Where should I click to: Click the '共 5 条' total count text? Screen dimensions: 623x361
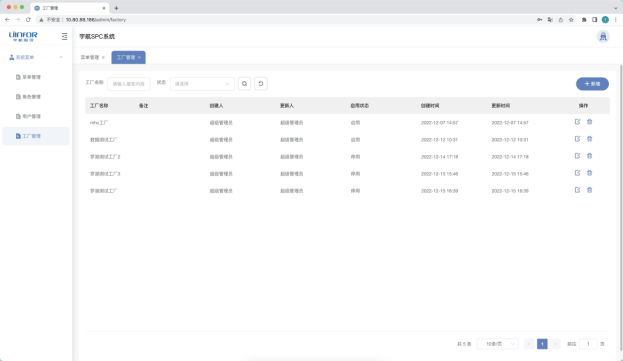tap(464, 344)
